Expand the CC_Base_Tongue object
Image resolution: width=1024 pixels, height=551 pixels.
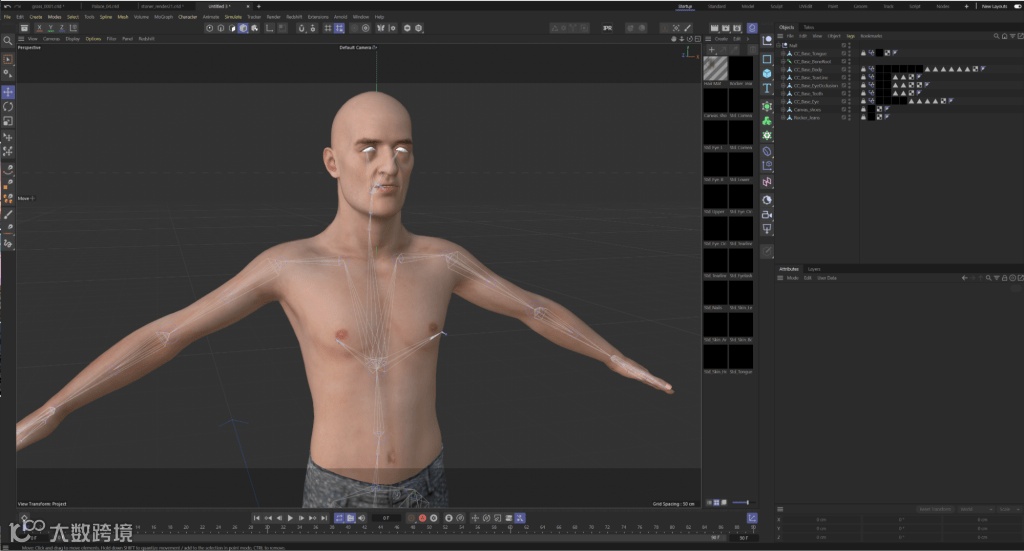[x=783, y=54]
